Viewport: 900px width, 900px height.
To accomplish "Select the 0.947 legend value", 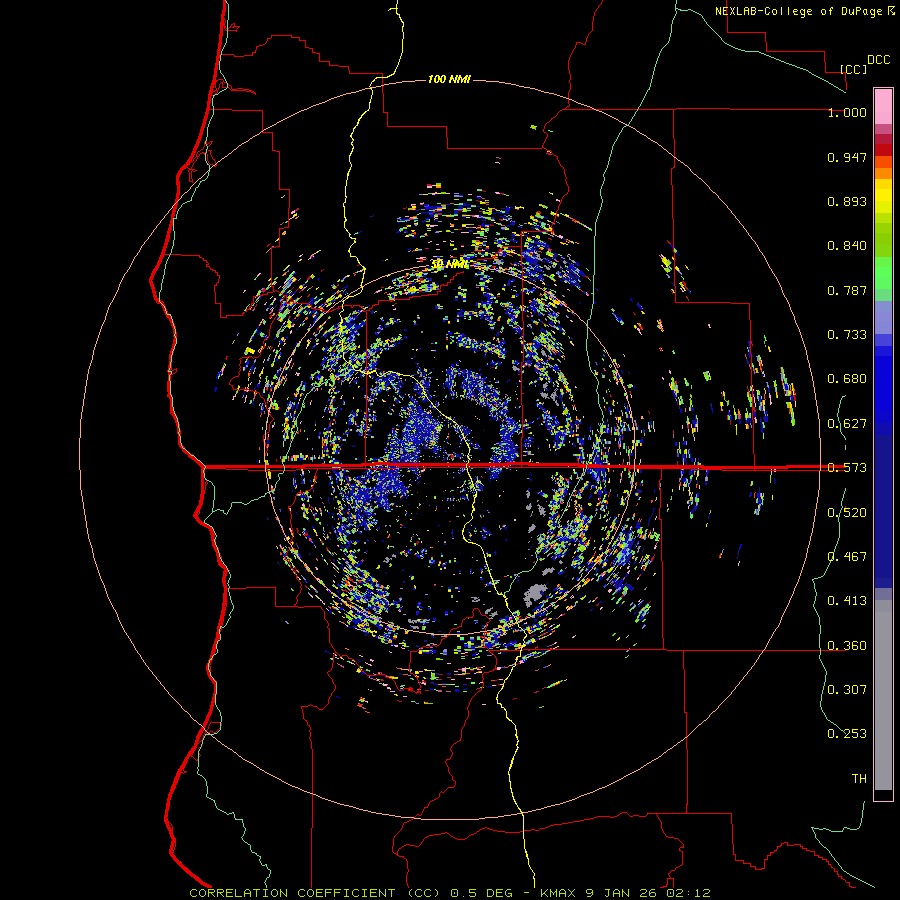I will [847, 157].
